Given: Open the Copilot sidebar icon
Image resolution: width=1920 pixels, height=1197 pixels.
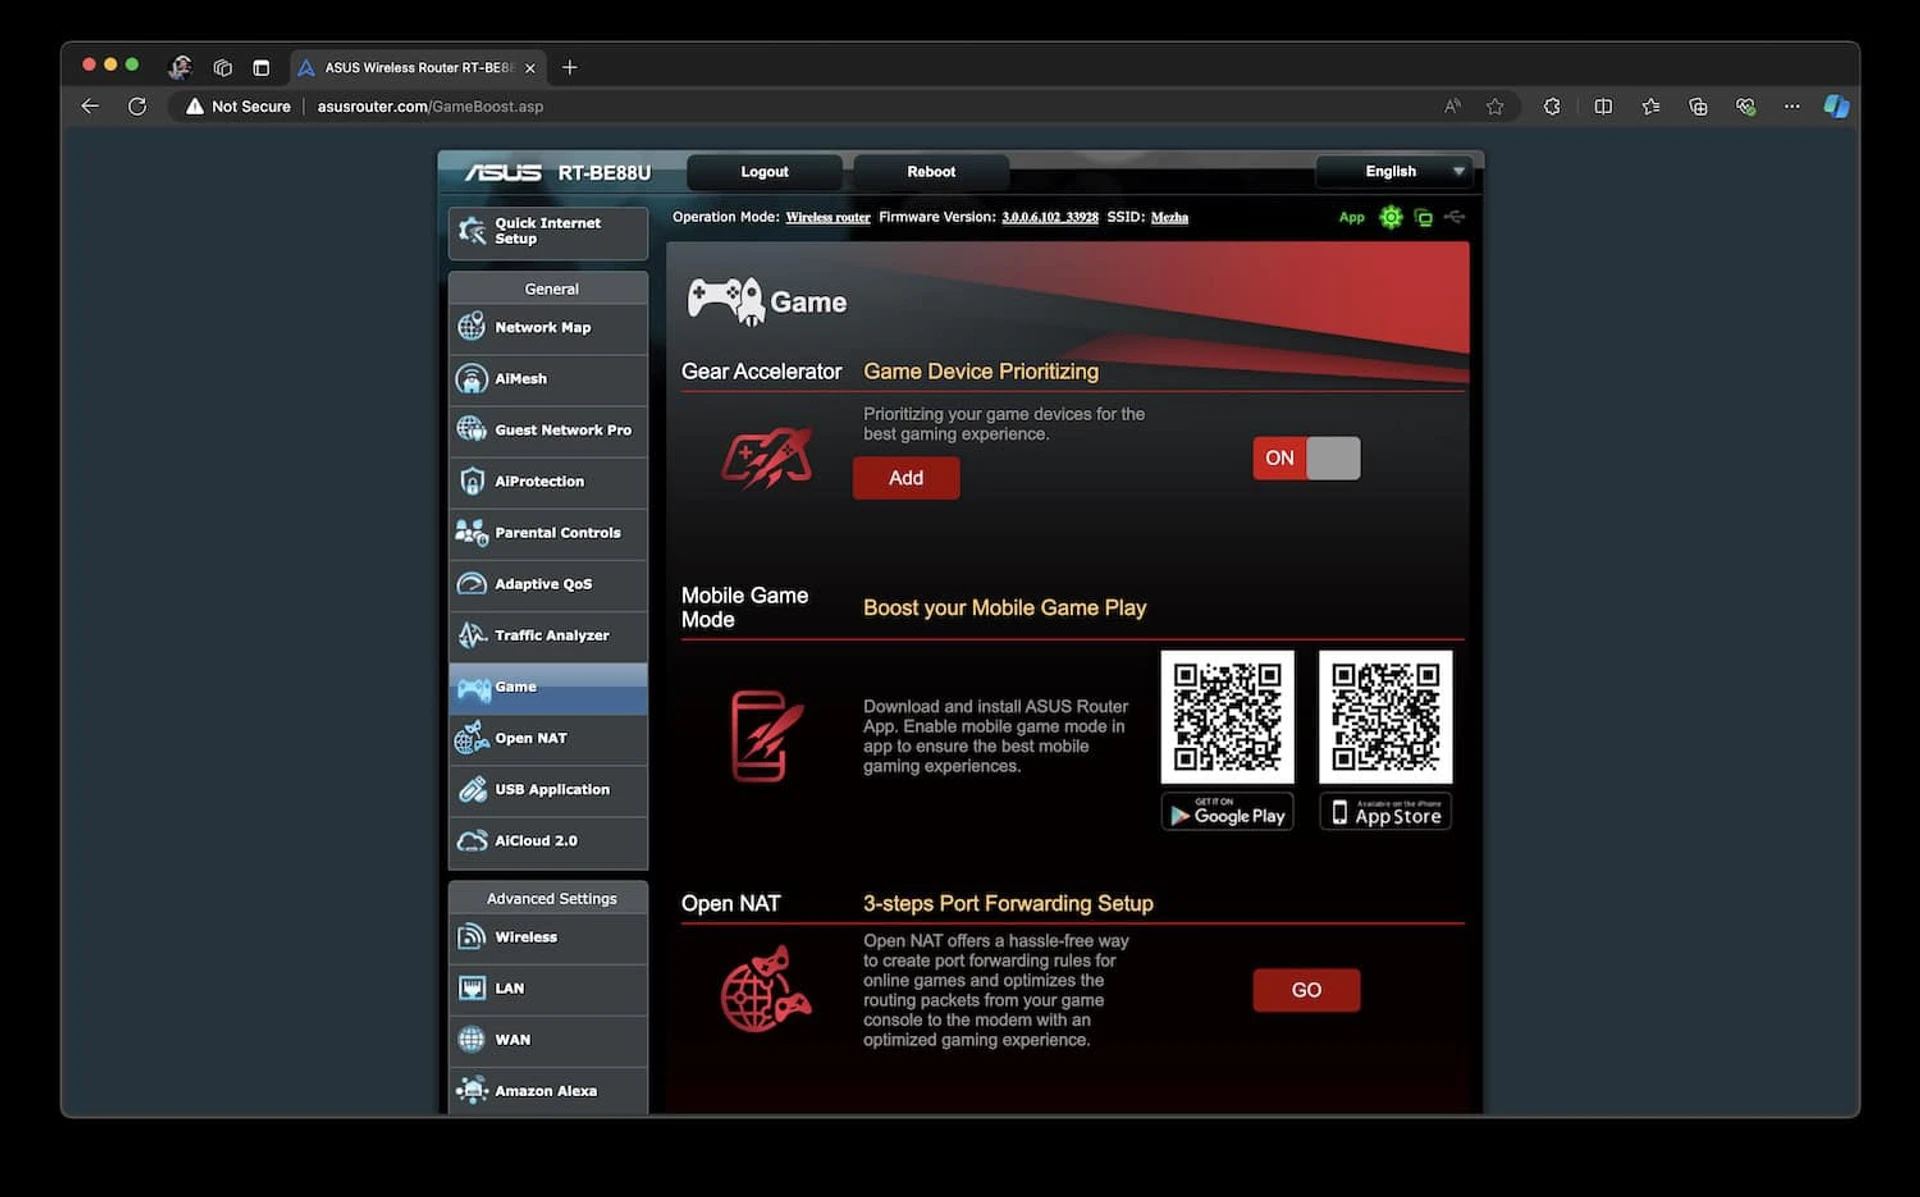Looking at the screenshot, I should [1836, 106].
